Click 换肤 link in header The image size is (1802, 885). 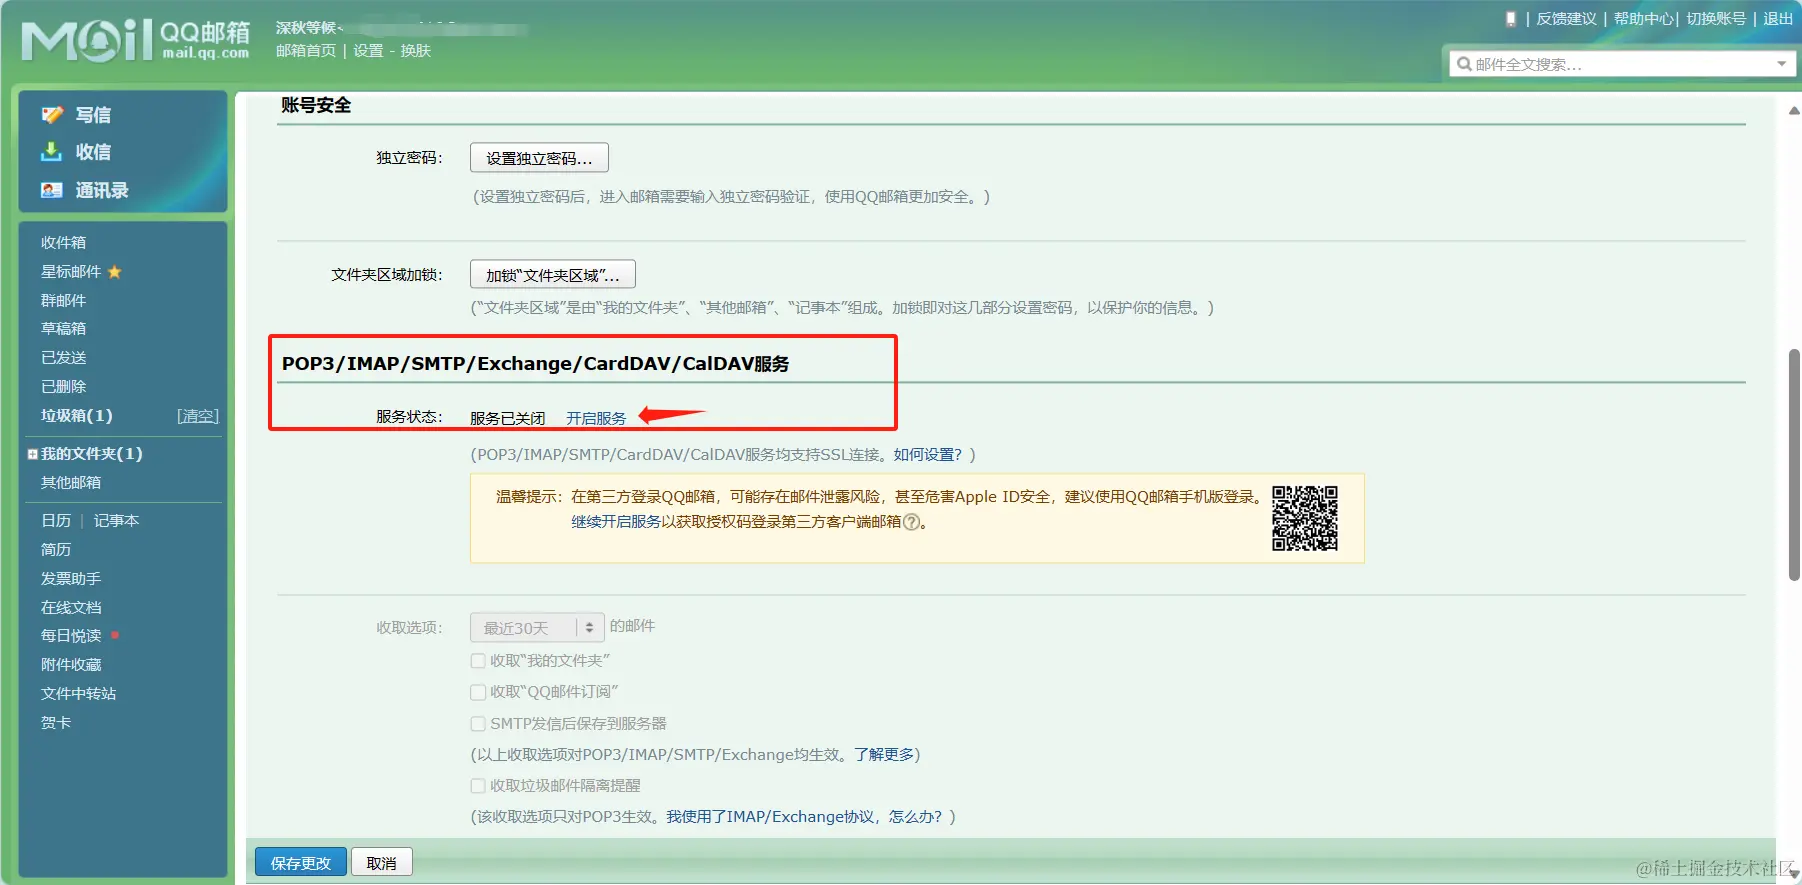click(416, 51)
